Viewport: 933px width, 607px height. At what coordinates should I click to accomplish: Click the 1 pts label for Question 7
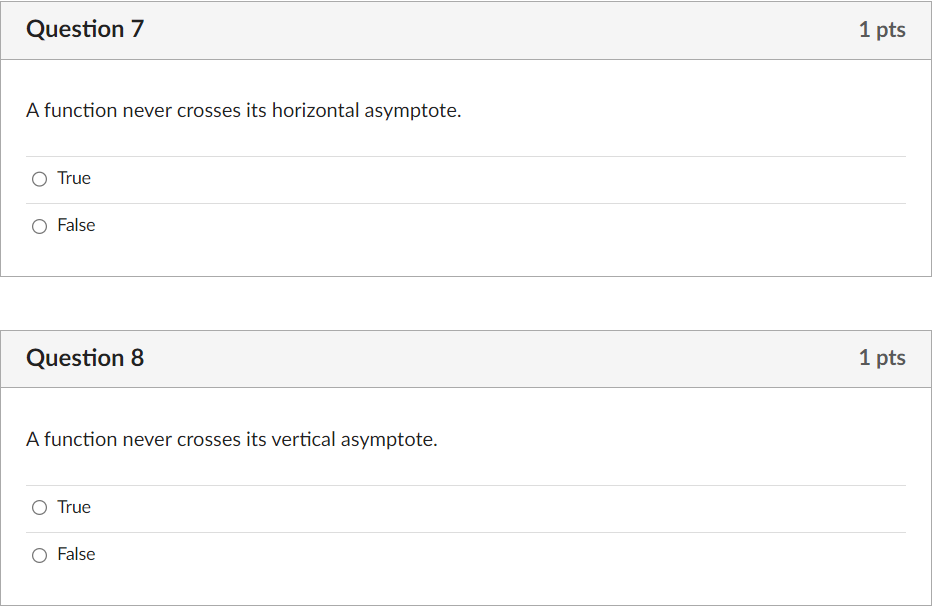[x=882, y=29]
